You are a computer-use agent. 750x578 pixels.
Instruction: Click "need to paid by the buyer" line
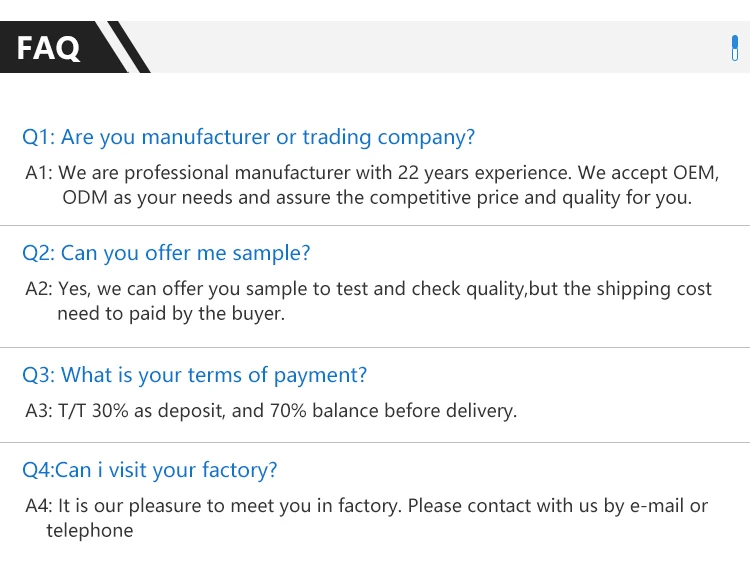click(171, 314)
